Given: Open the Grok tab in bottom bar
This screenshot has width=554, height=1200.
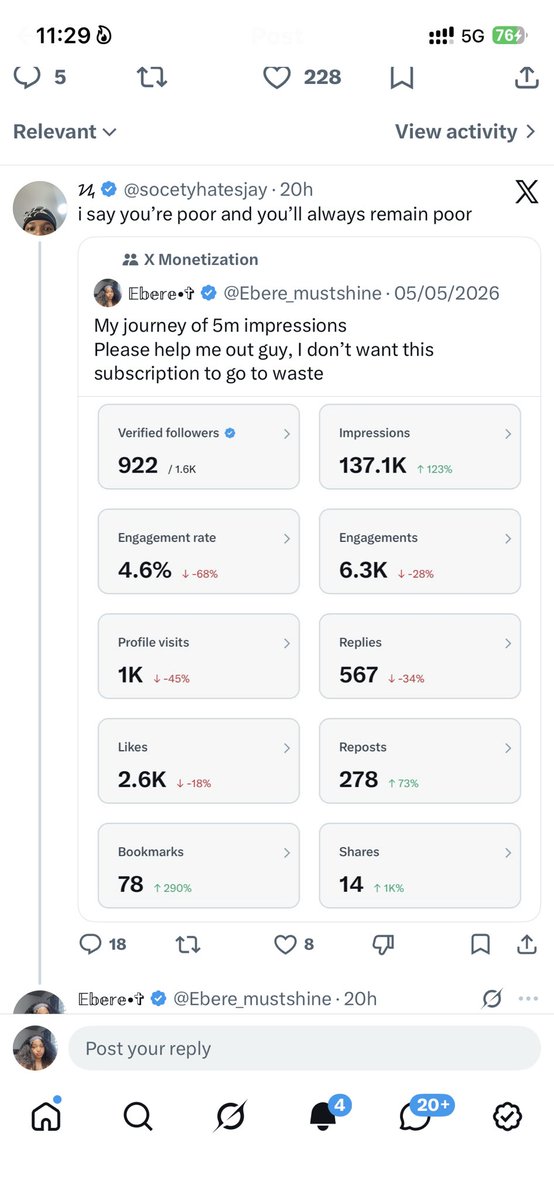Looking at the screenshot, I should (x=230, y=1115).
